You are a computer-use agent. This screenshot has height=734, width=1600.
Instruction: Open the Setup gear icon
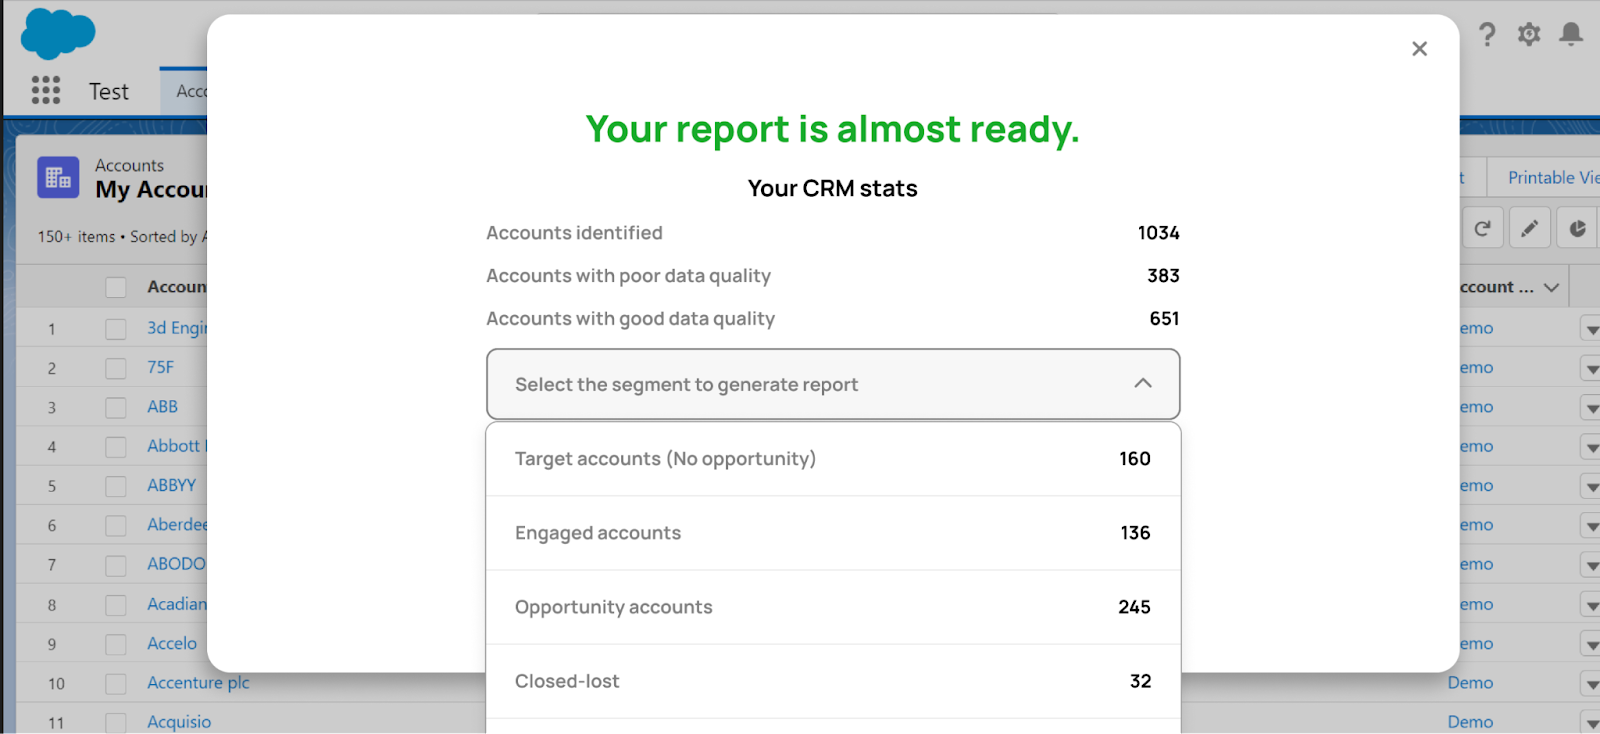[1529, 35]
